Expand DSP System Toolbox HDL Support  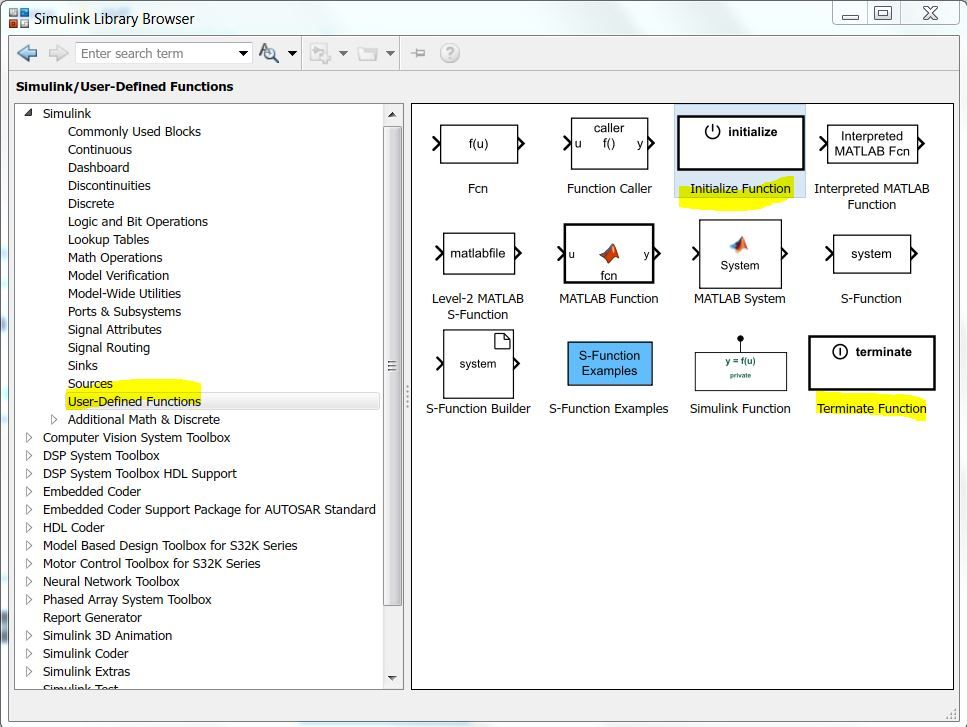click(28, 474)
